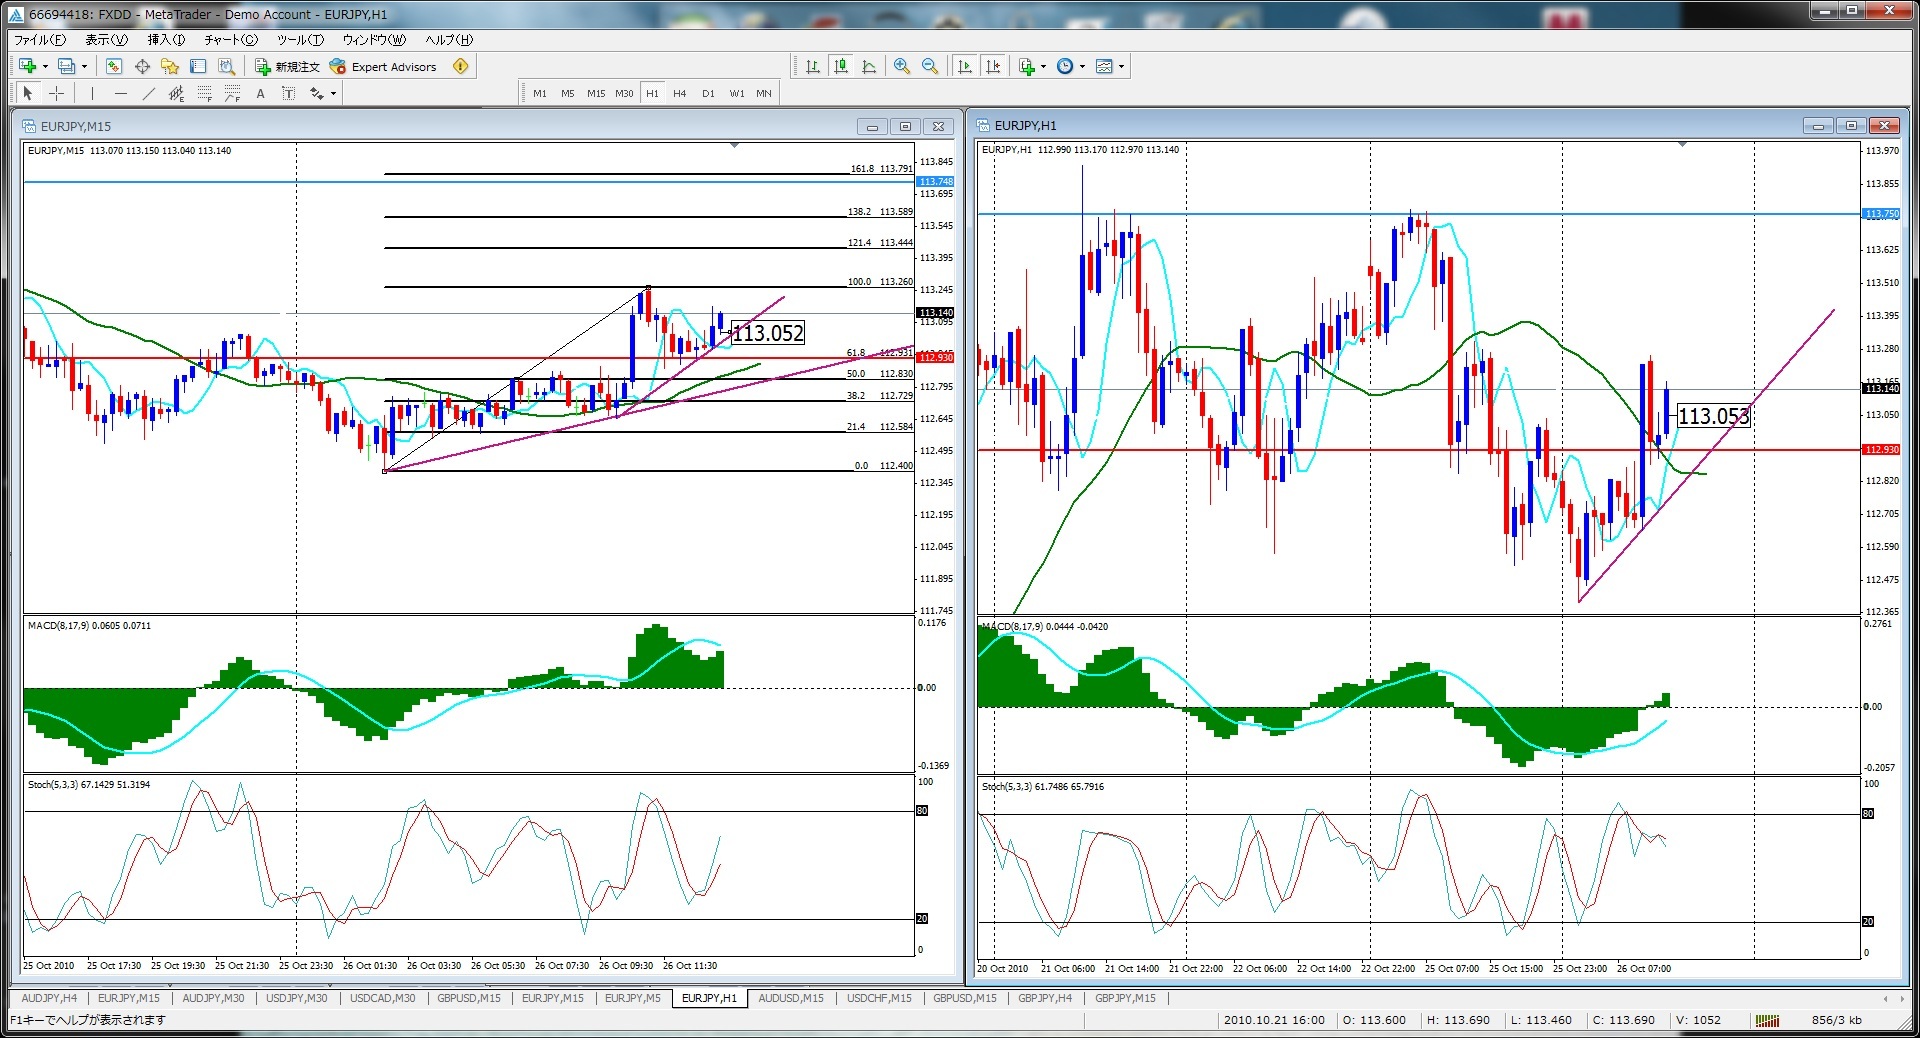Open the chart Templates icon

1104,66
